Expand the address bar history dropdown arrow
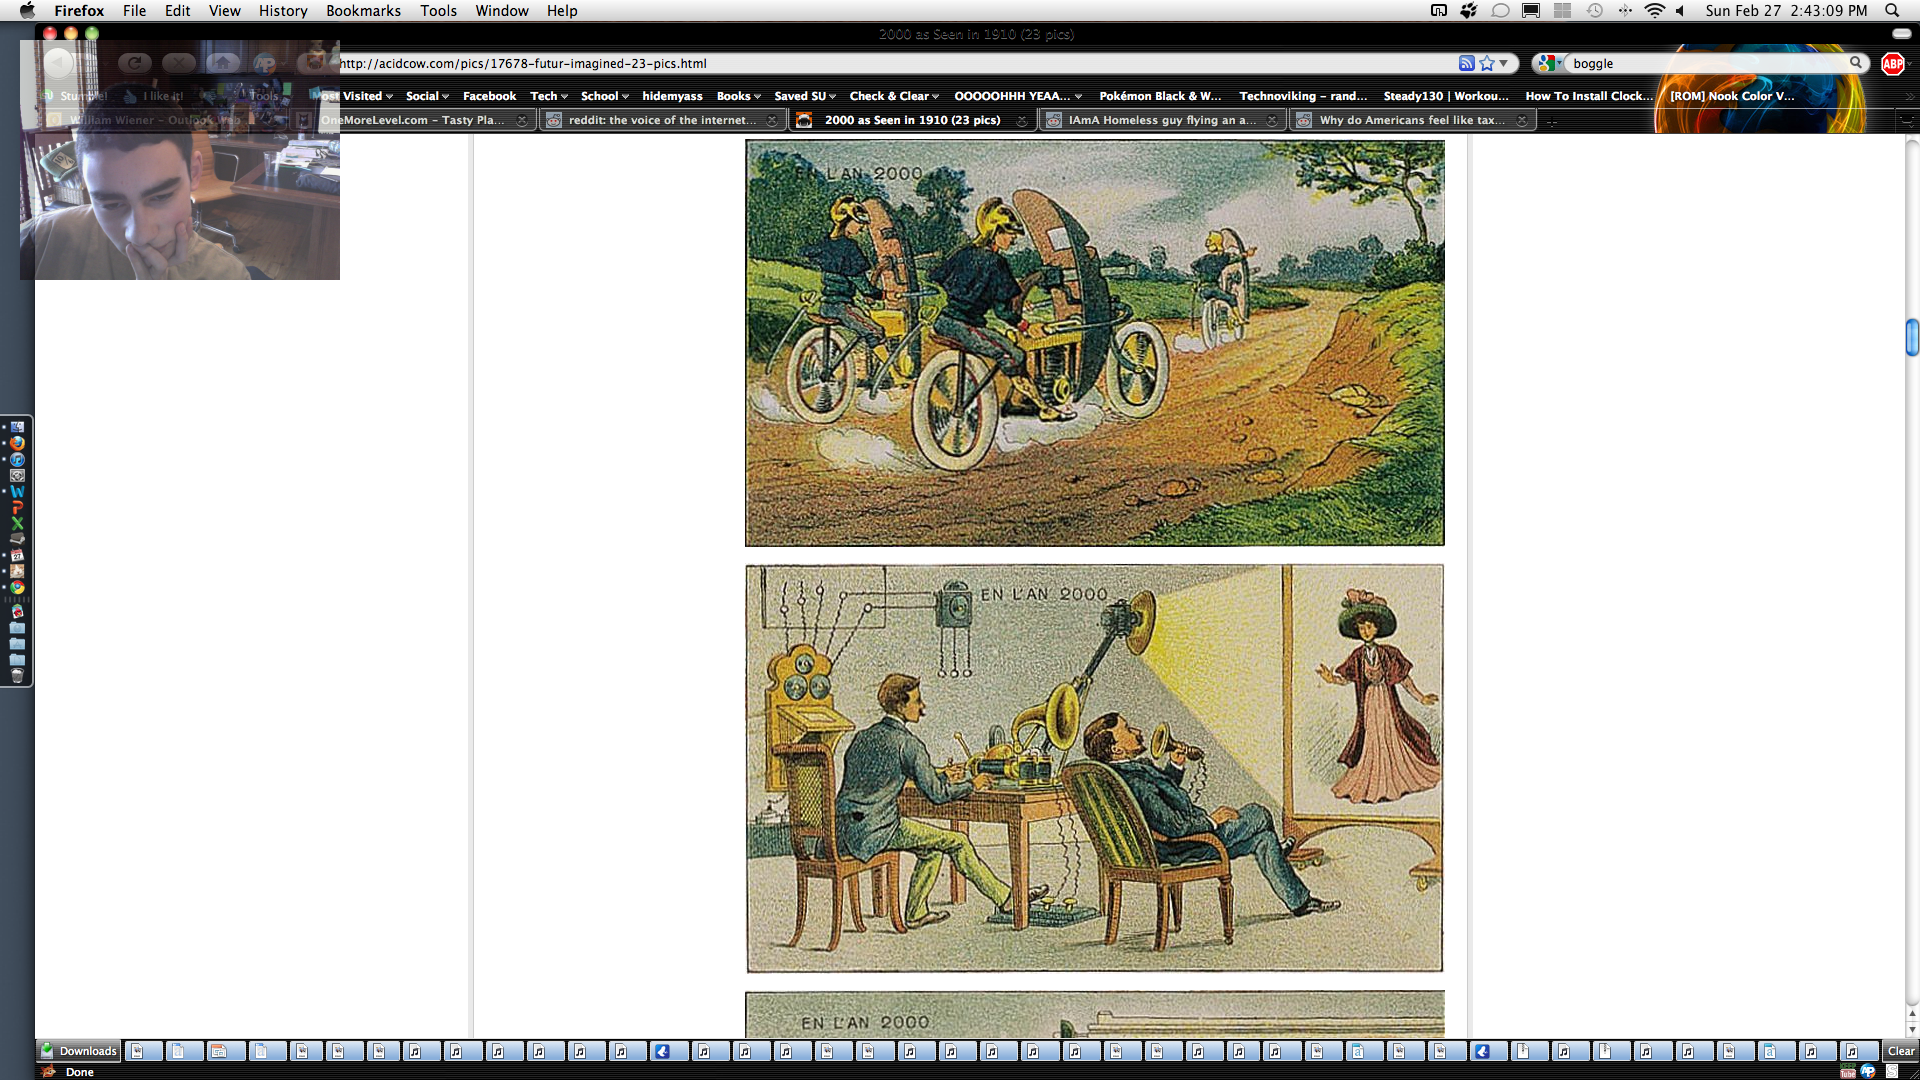 click(x=1504, y=63)
